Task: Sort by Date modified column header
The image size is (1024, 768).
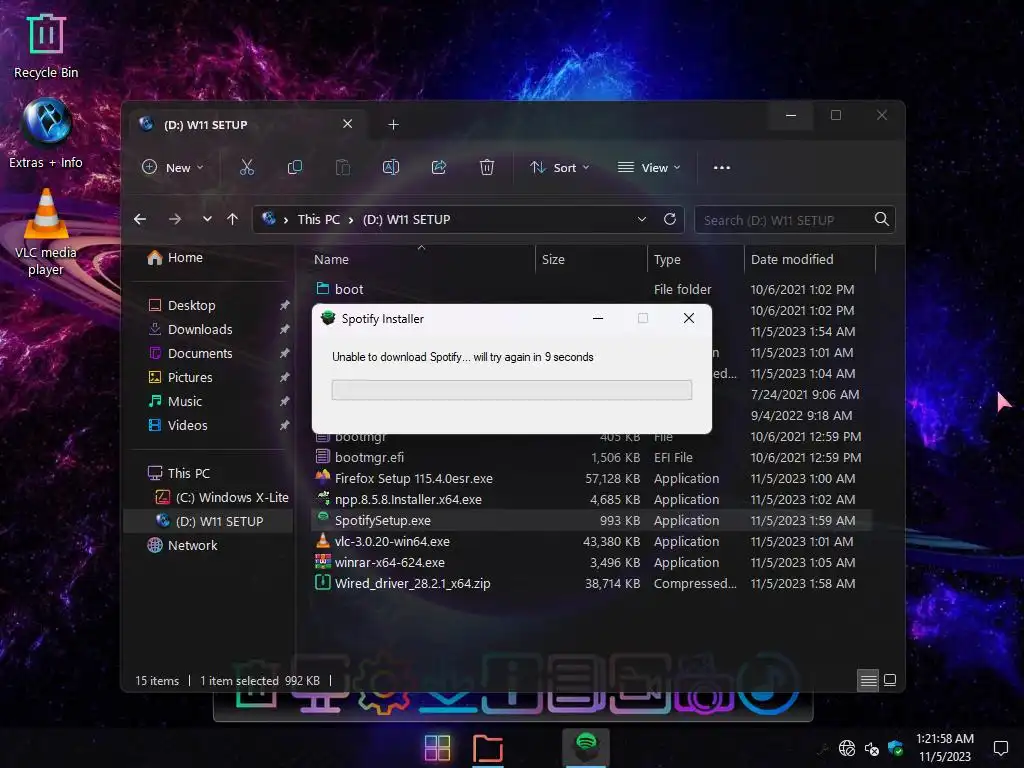Action: pos(810,259)
